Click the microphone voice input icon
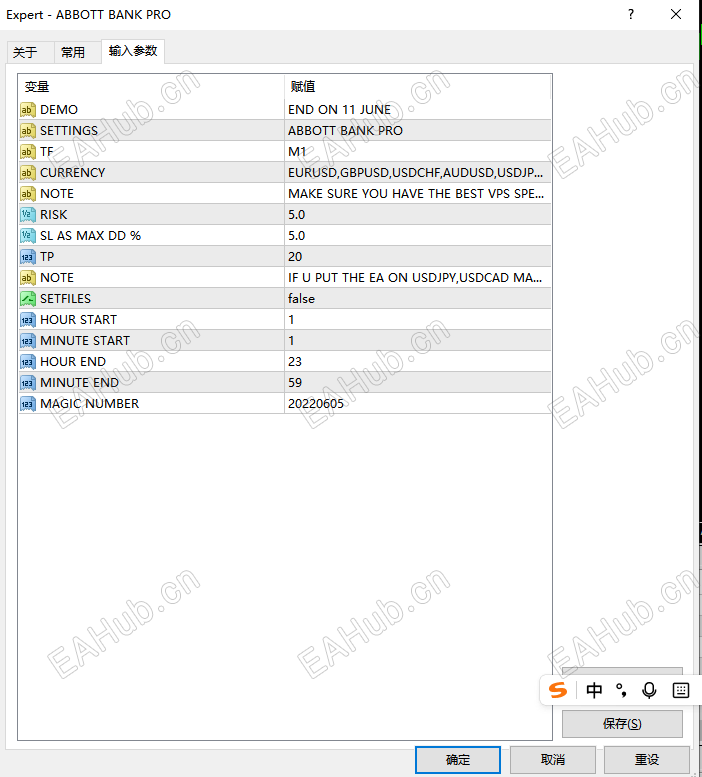The width and height of the screenshot is (702, 777). point(649,690)
